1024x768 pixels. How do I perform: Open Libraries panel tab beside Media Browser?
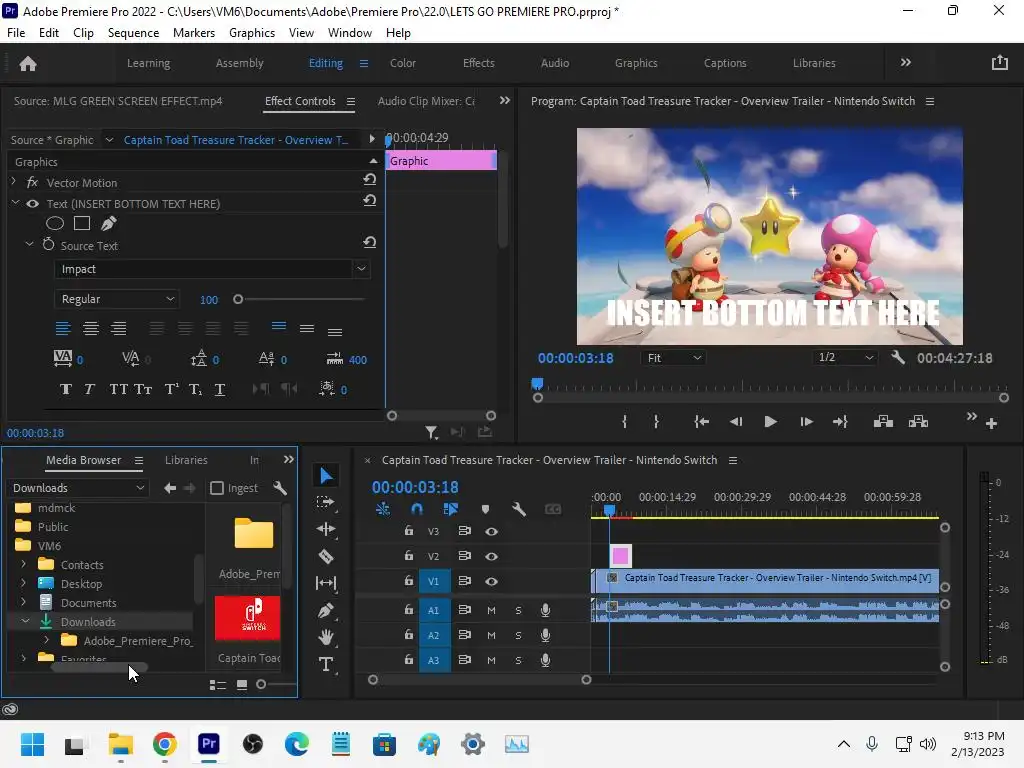pyautogui.click(x=186, y=460)
